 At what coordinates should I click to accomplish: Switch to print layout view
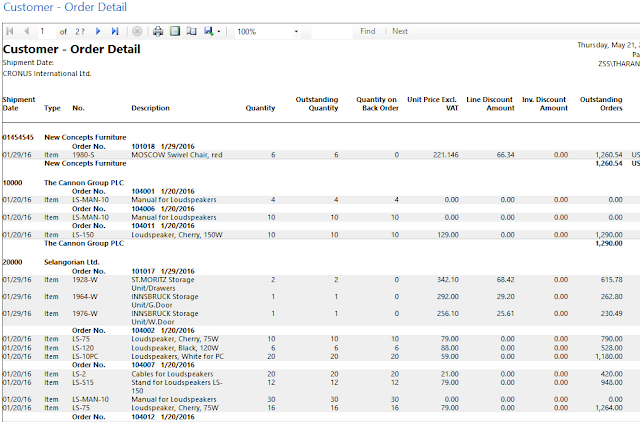pyautogui.click(x=174, y=32)
